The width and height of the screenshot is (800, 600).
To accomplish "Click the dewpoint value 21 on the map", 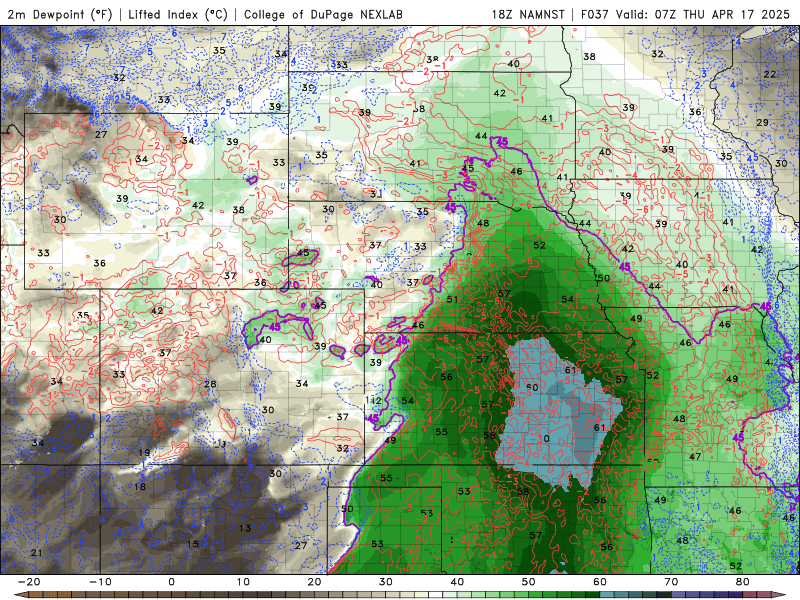I will (36, 553).
